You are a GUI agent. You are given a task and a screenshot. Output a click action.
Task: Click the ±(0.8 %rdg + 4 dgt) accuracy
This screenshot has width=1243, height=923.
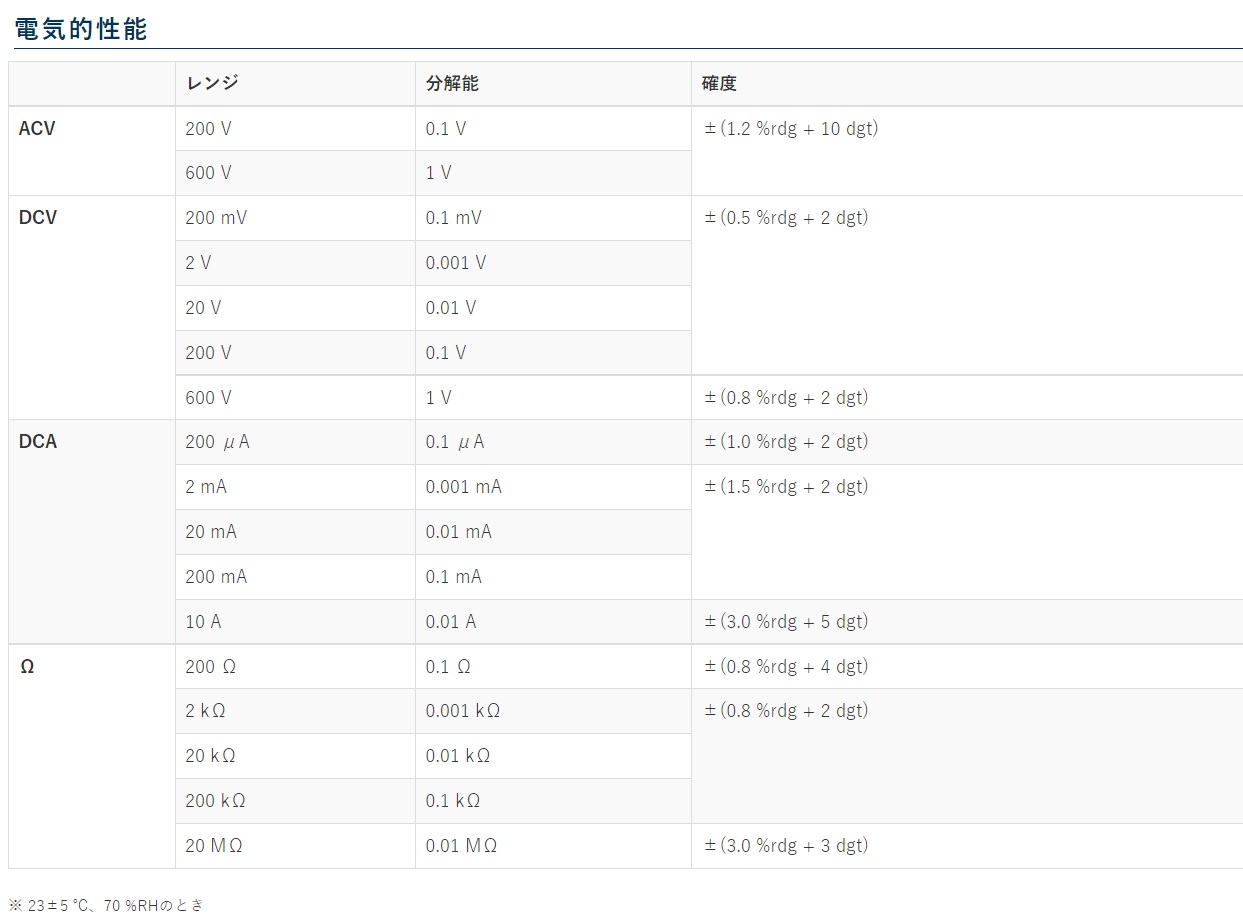pyautogui.click(x=786, y=667)
